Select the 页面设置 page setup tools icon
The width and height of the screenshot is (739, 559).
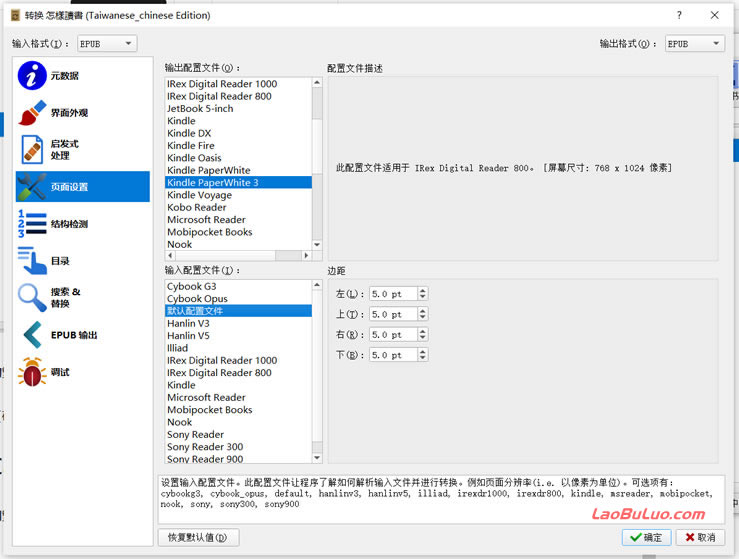click(x=32, y=187)
